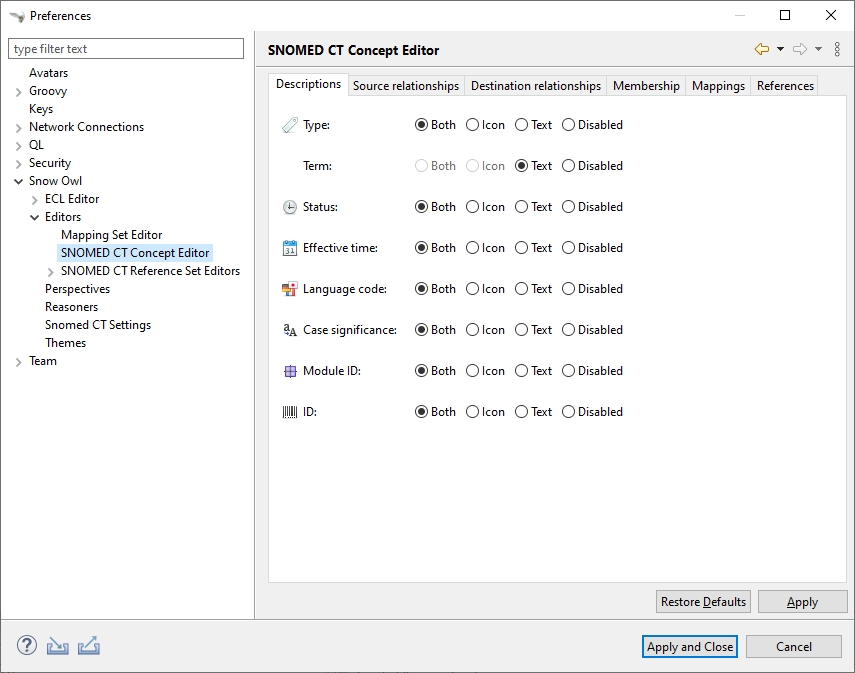Click the Apply and Close button
855x673 pixels.
tap(690, 647)
